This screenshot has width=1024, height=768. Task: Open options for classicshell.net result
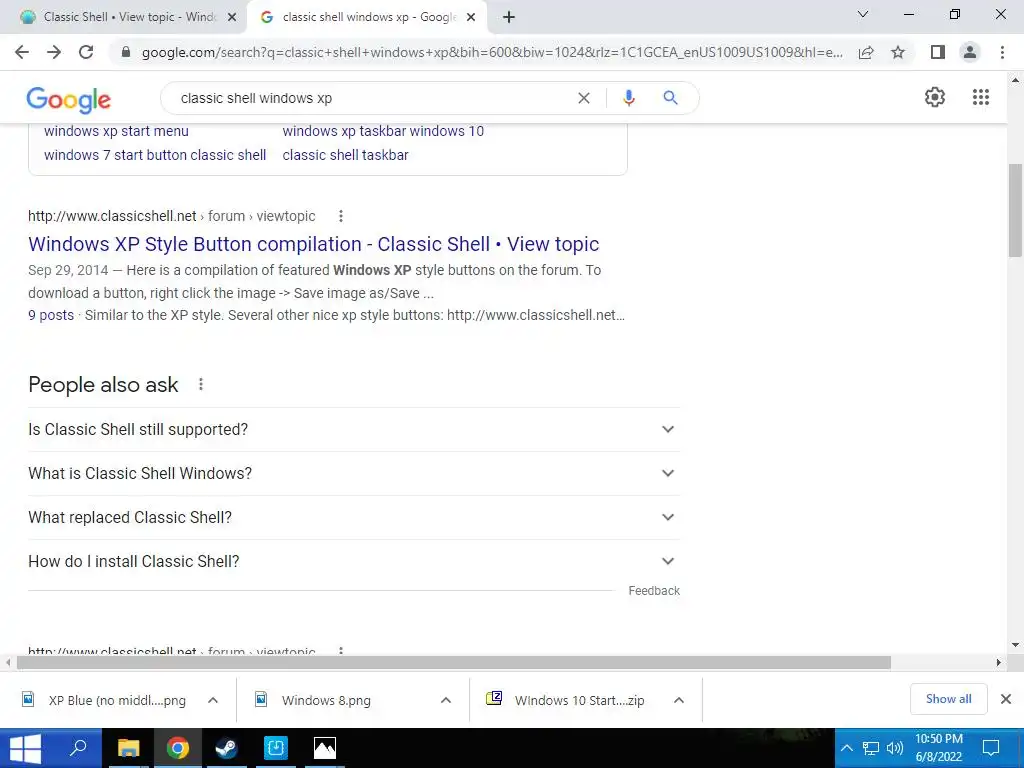click(x=340, y=216)
